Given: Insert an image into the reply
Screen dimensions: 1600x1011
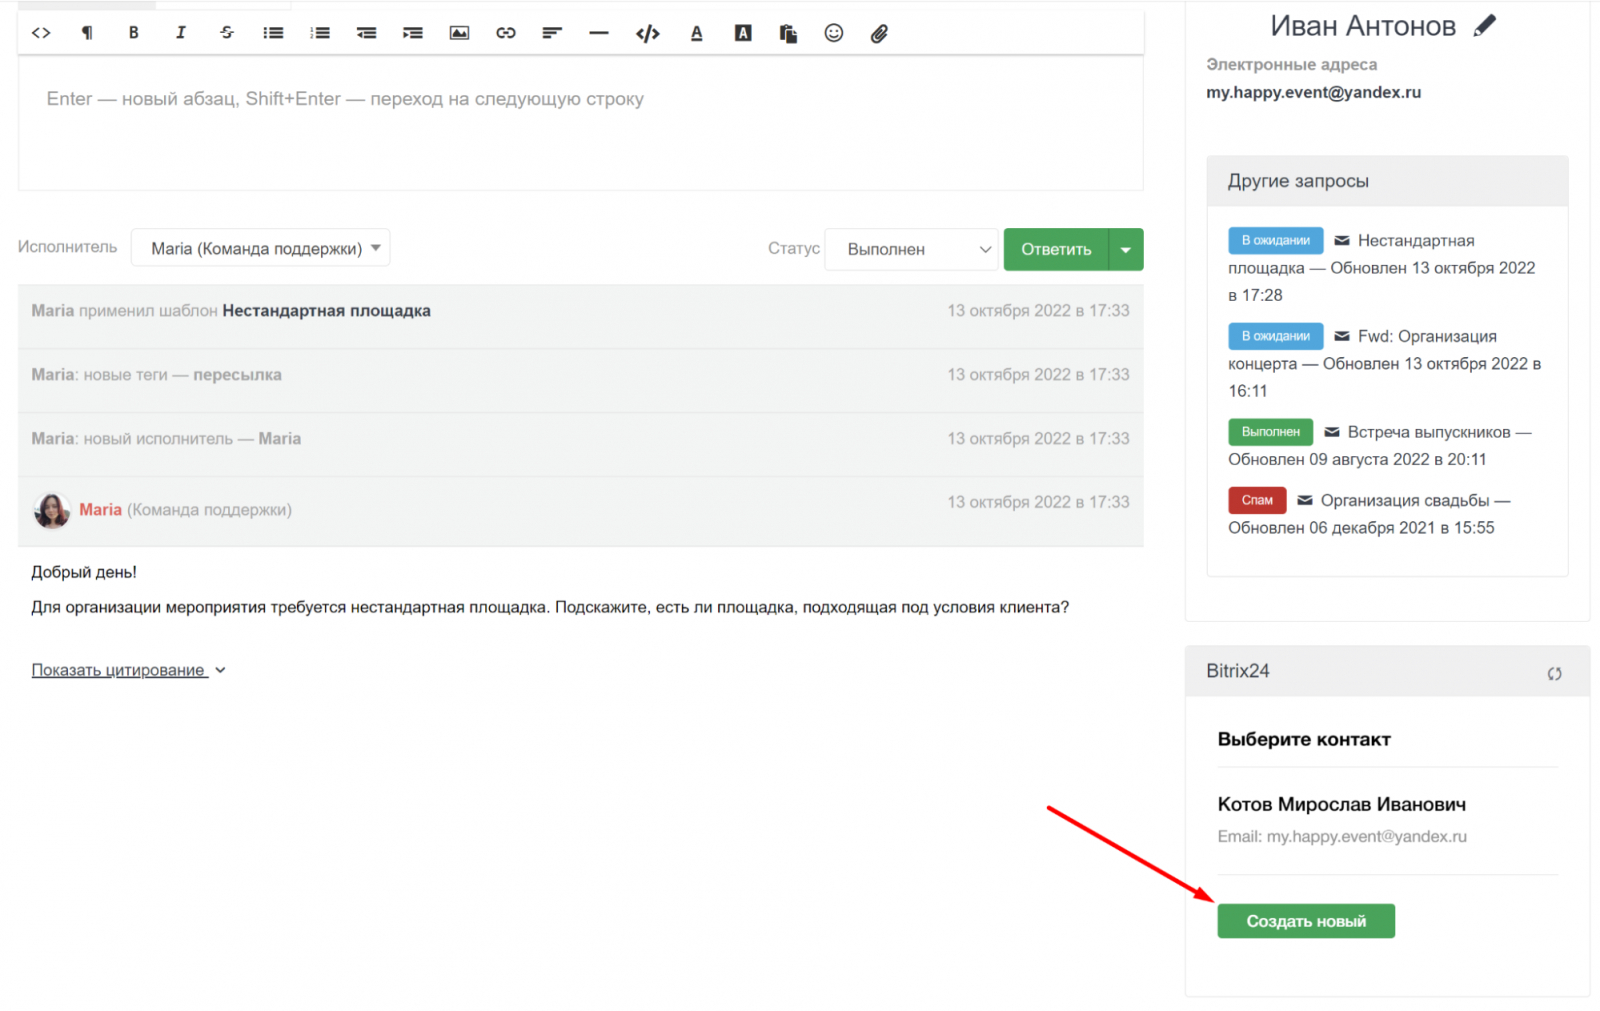Looking at the screenshot, I should coord(459,33).
